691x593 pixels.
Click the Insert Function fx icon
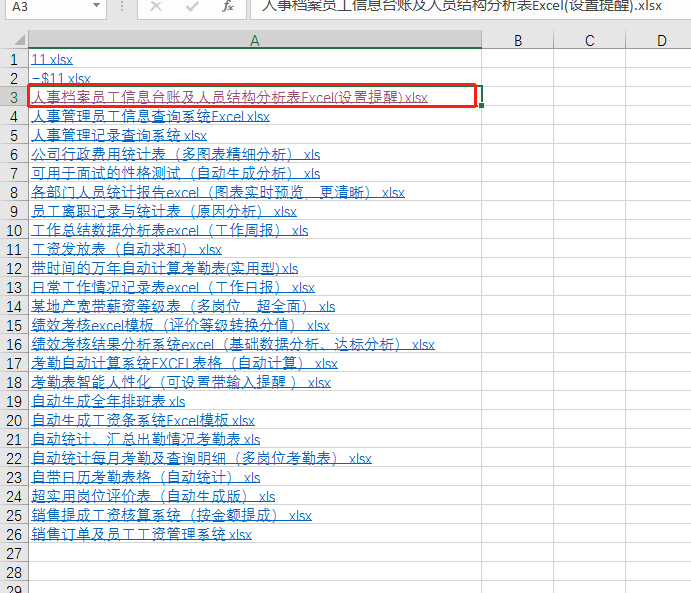coord(227,7)
